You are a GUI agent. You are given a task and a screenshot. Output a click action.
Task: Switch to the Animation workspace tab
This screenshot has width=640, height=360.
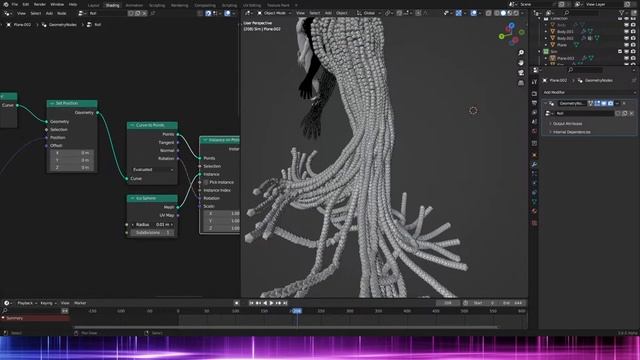point(134,5)
